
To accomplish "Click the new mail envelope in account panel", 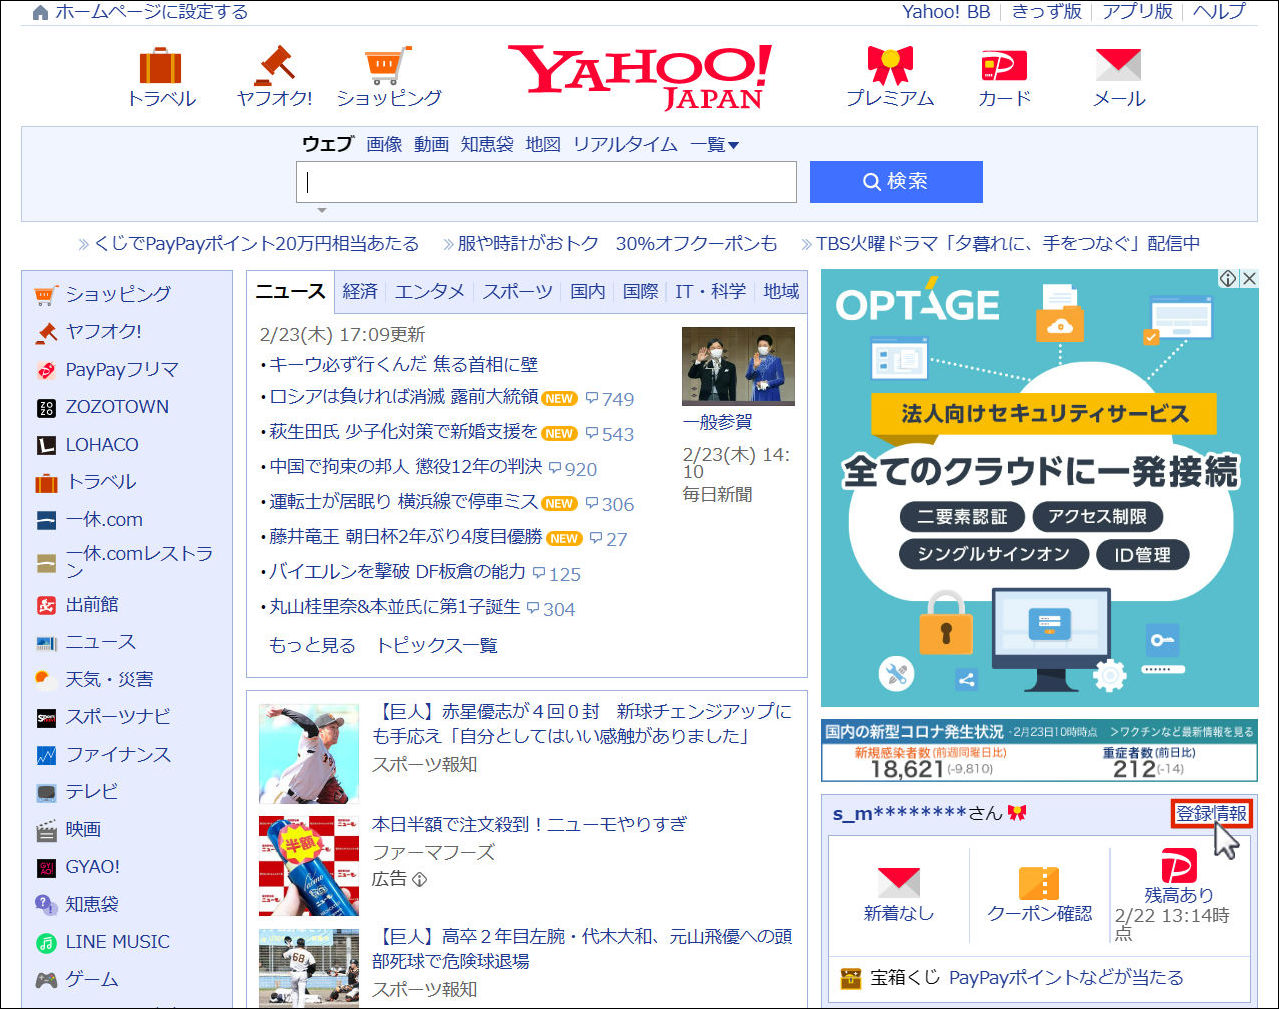I will click(898, 883).
